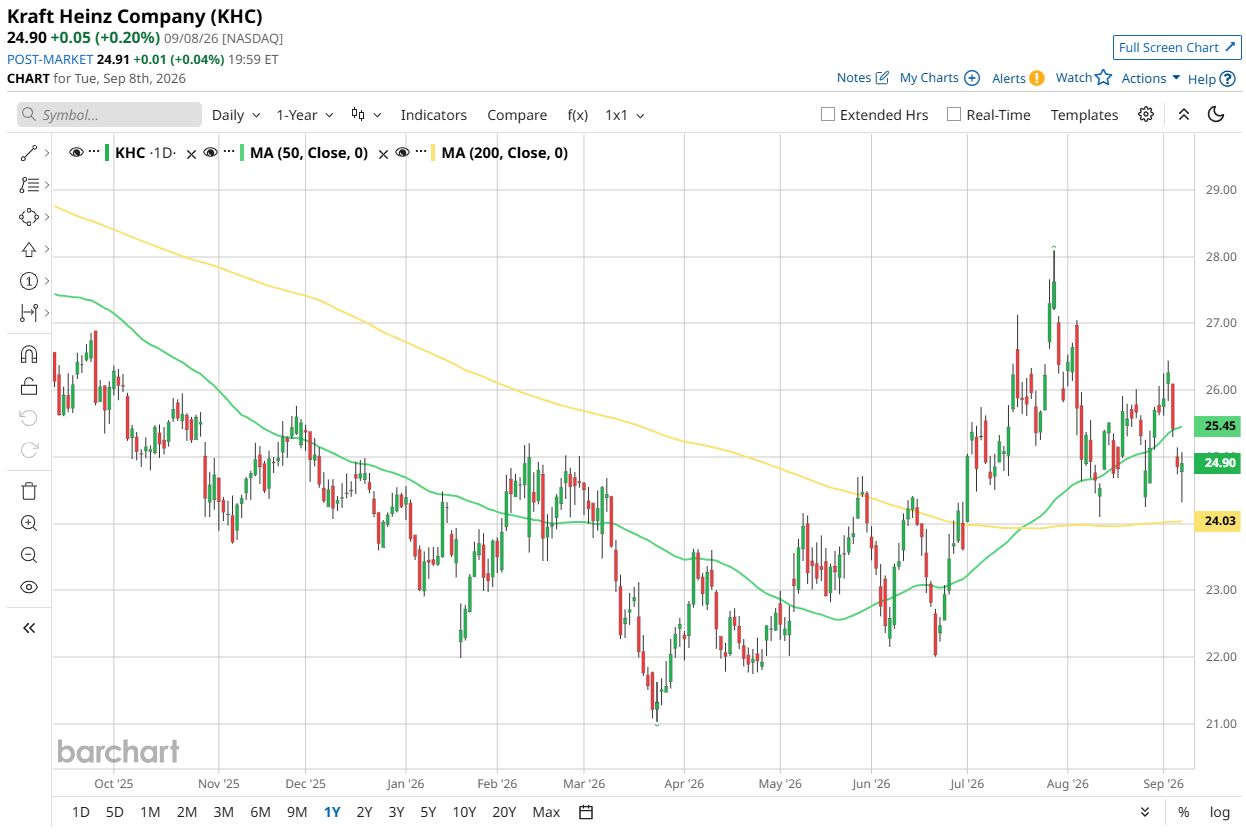Click the Symbol search input field
This screenshot has height=838, width=1246.
[109, 115]
